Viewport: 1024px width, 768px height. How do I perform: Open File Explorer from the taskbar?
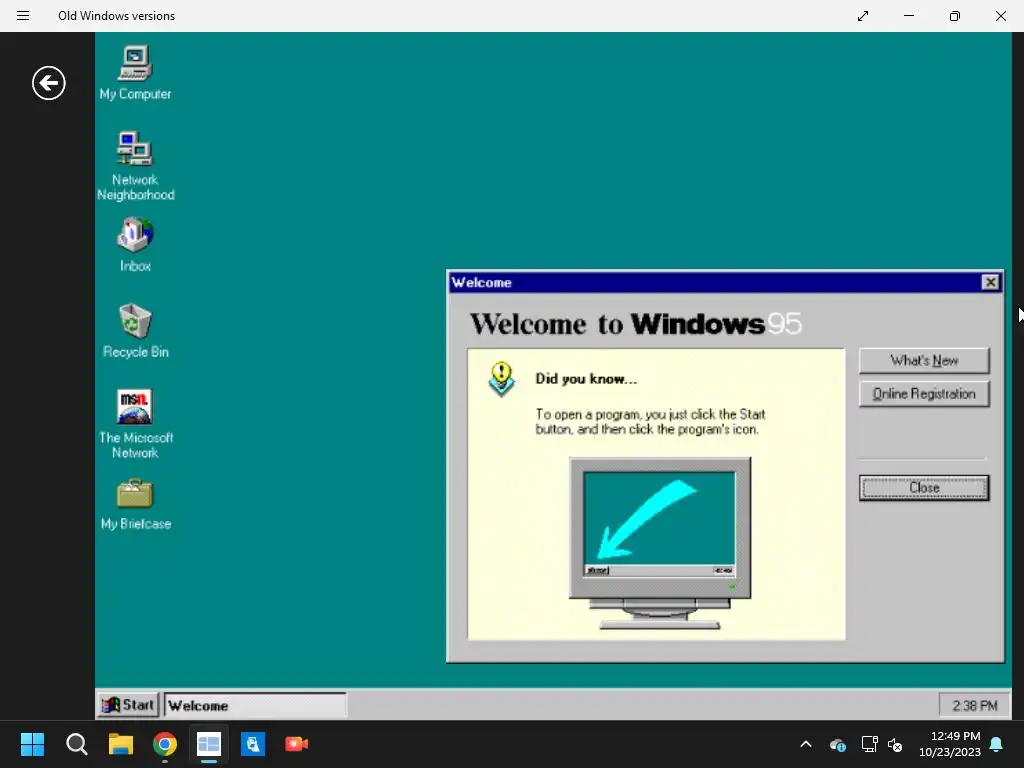[121, 744]
